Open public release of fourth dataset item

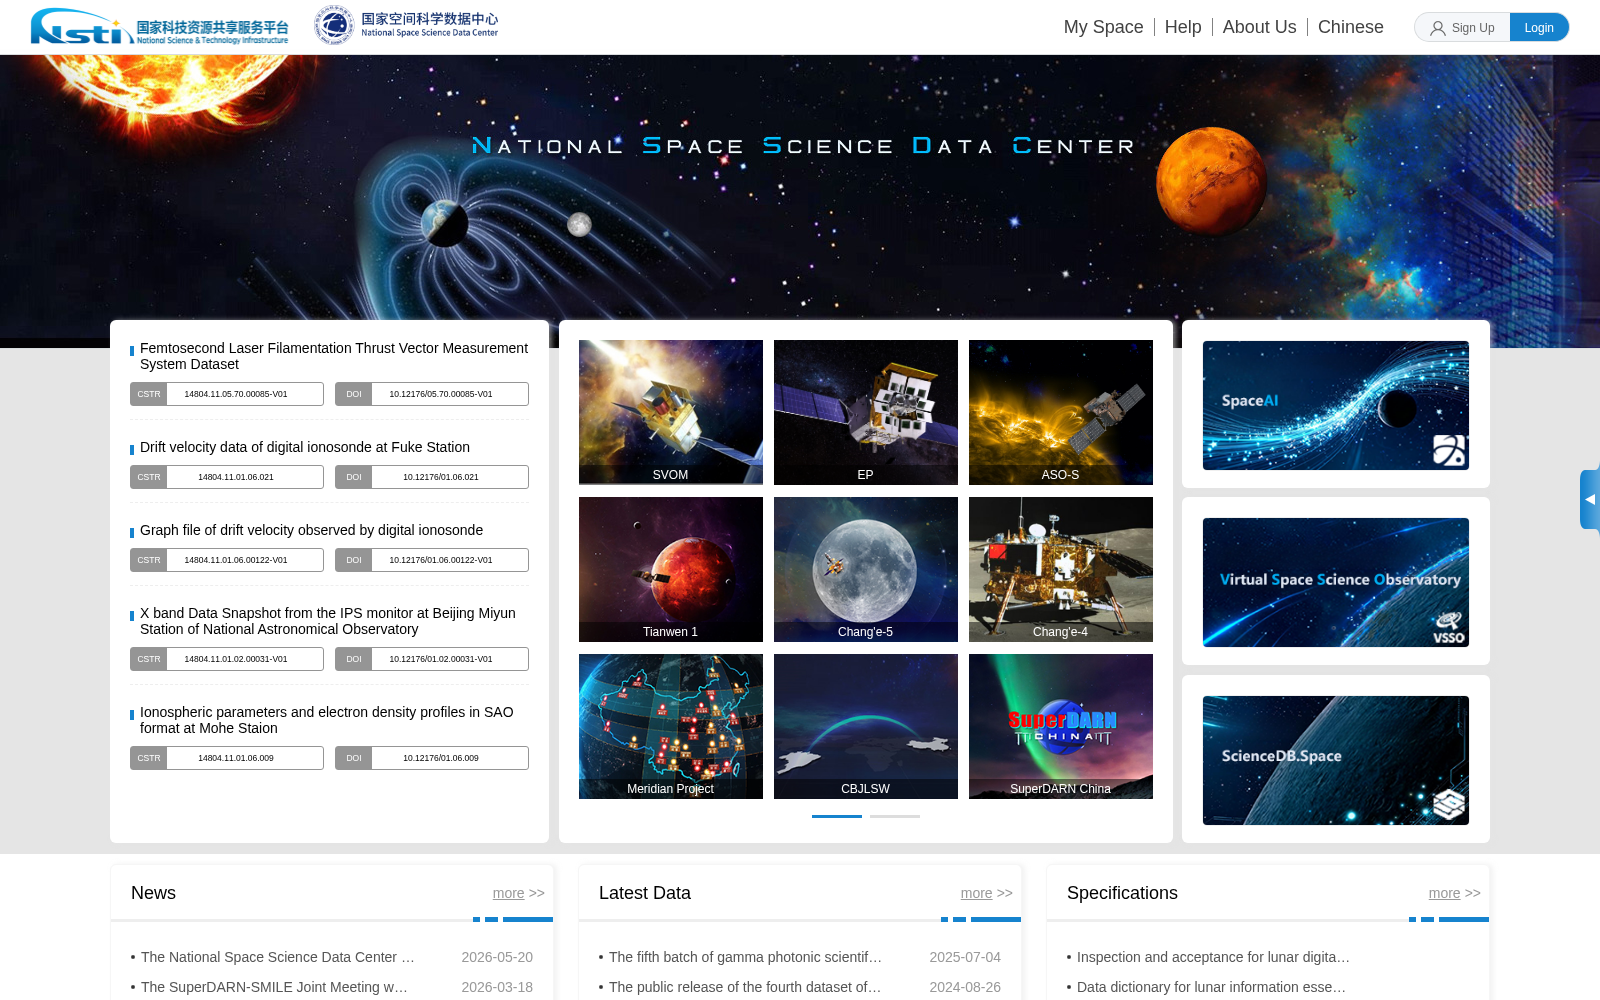[745, 987]
